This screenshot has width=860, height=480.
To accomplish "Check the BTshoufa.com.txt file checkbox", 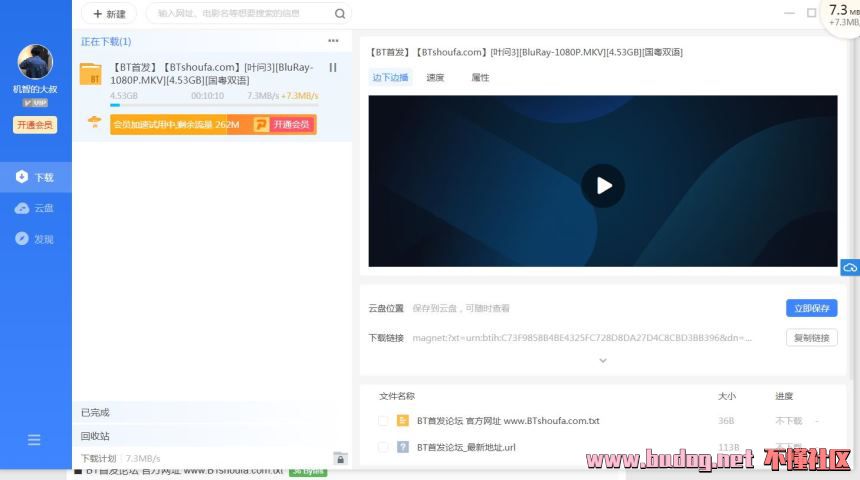I will pos(383,421).
